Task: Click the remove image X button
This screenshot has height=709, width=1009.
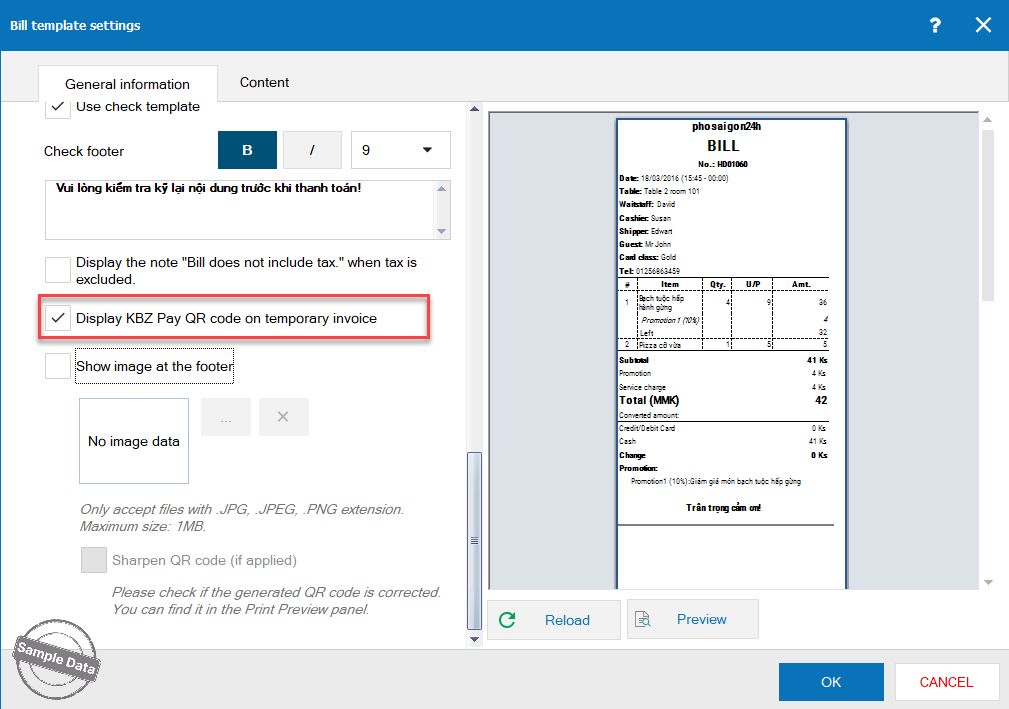Action: point(284,417)
